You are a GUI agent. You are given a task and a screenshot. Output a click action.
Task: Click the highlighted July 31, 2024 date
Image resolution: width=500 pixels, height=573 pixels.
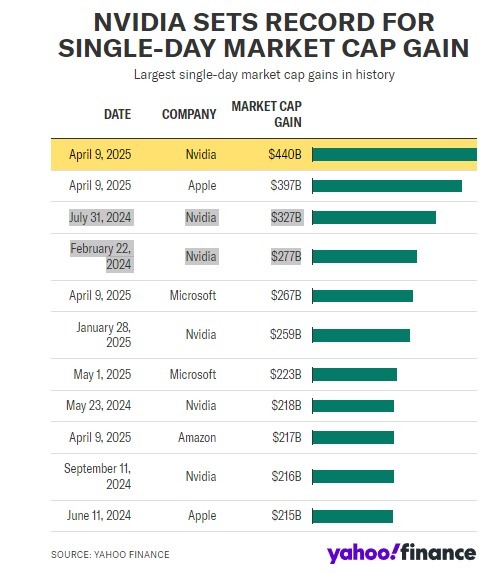coord(101,217)
